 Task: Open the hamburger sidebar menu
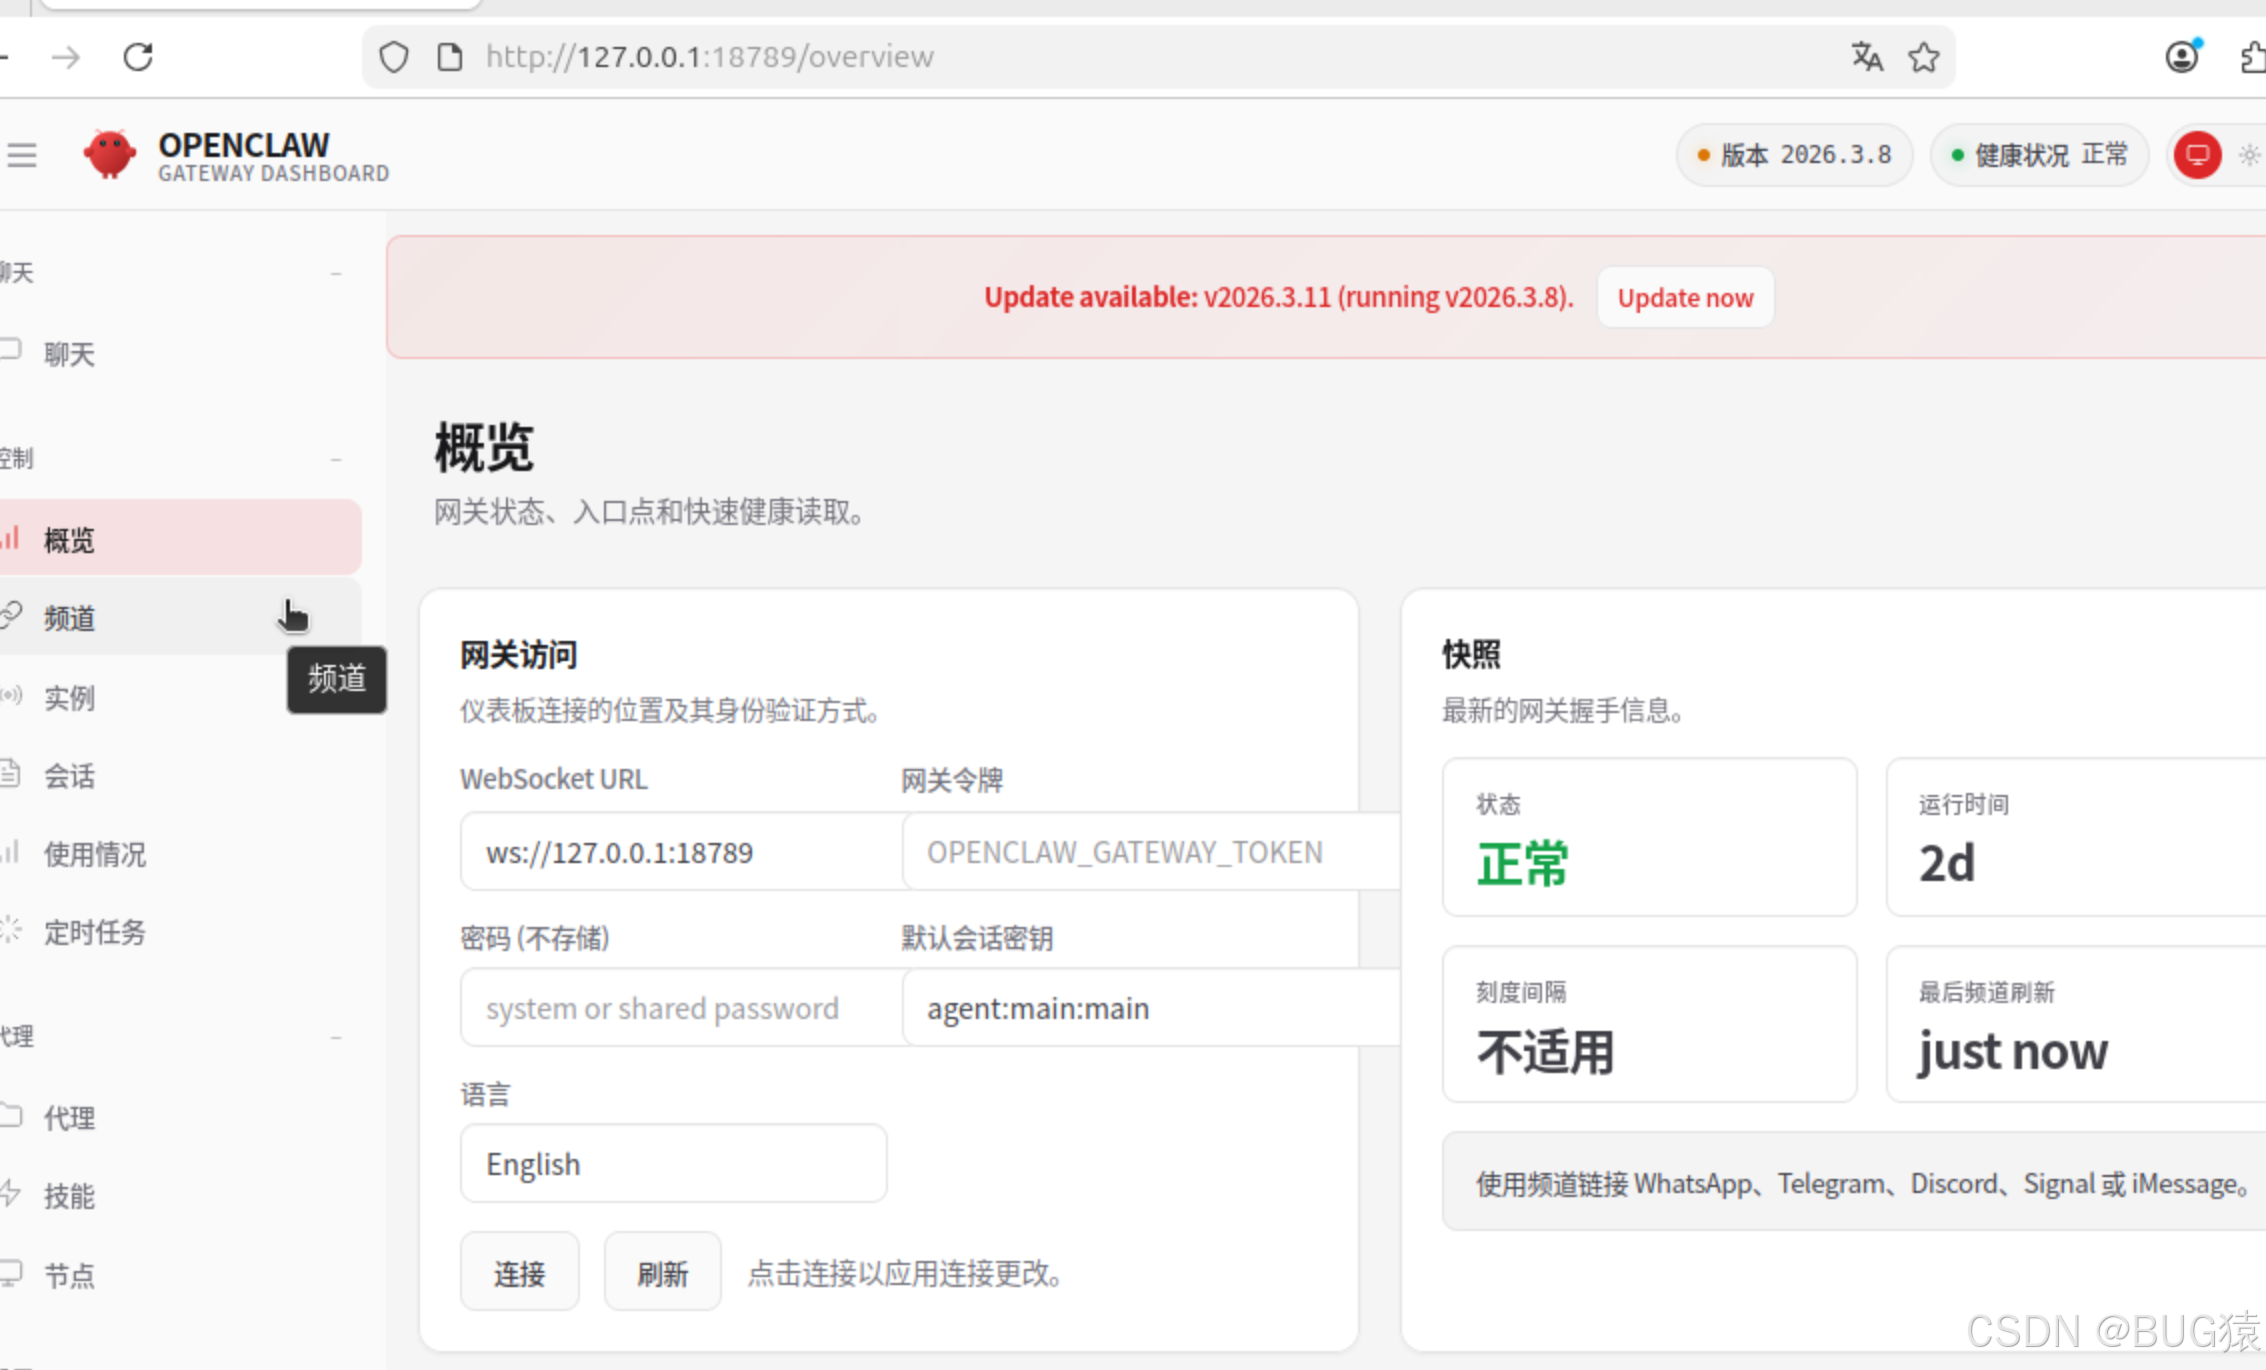tap(22, 155)
